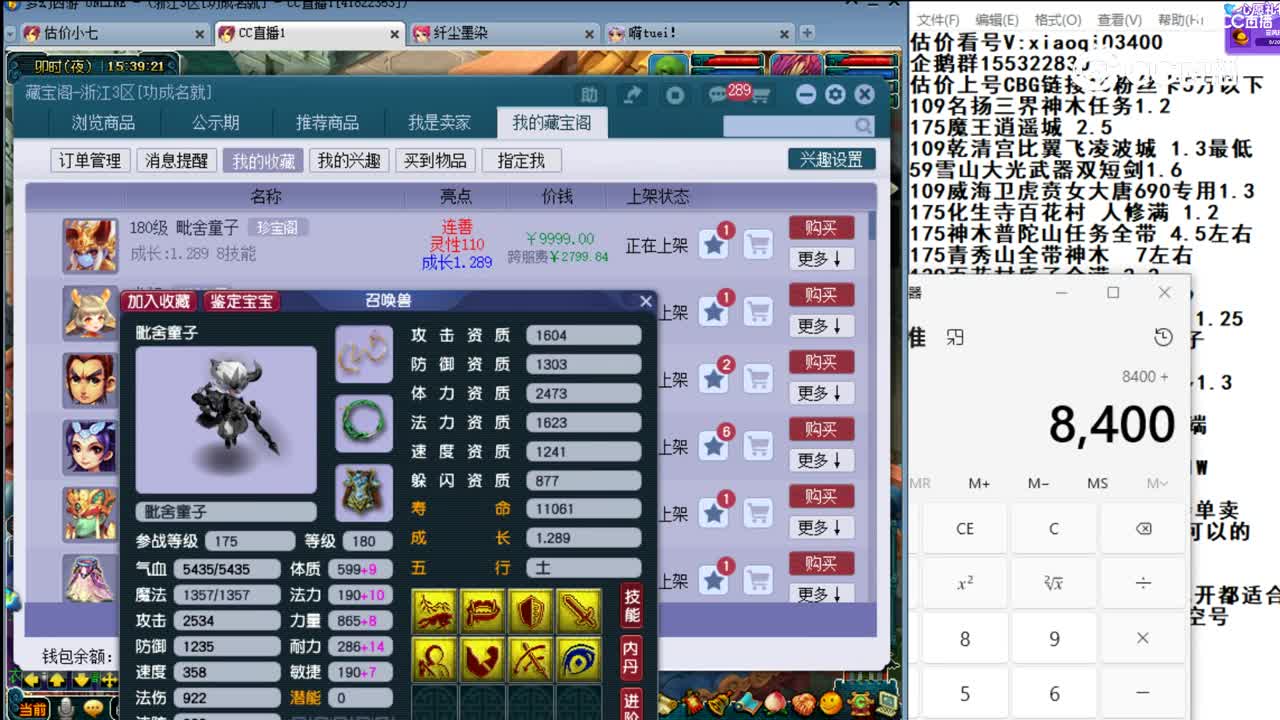Click 毗舍童子 listing avatar thumbnail
The image size is (1280, 720).
click(x=90, y=245)
